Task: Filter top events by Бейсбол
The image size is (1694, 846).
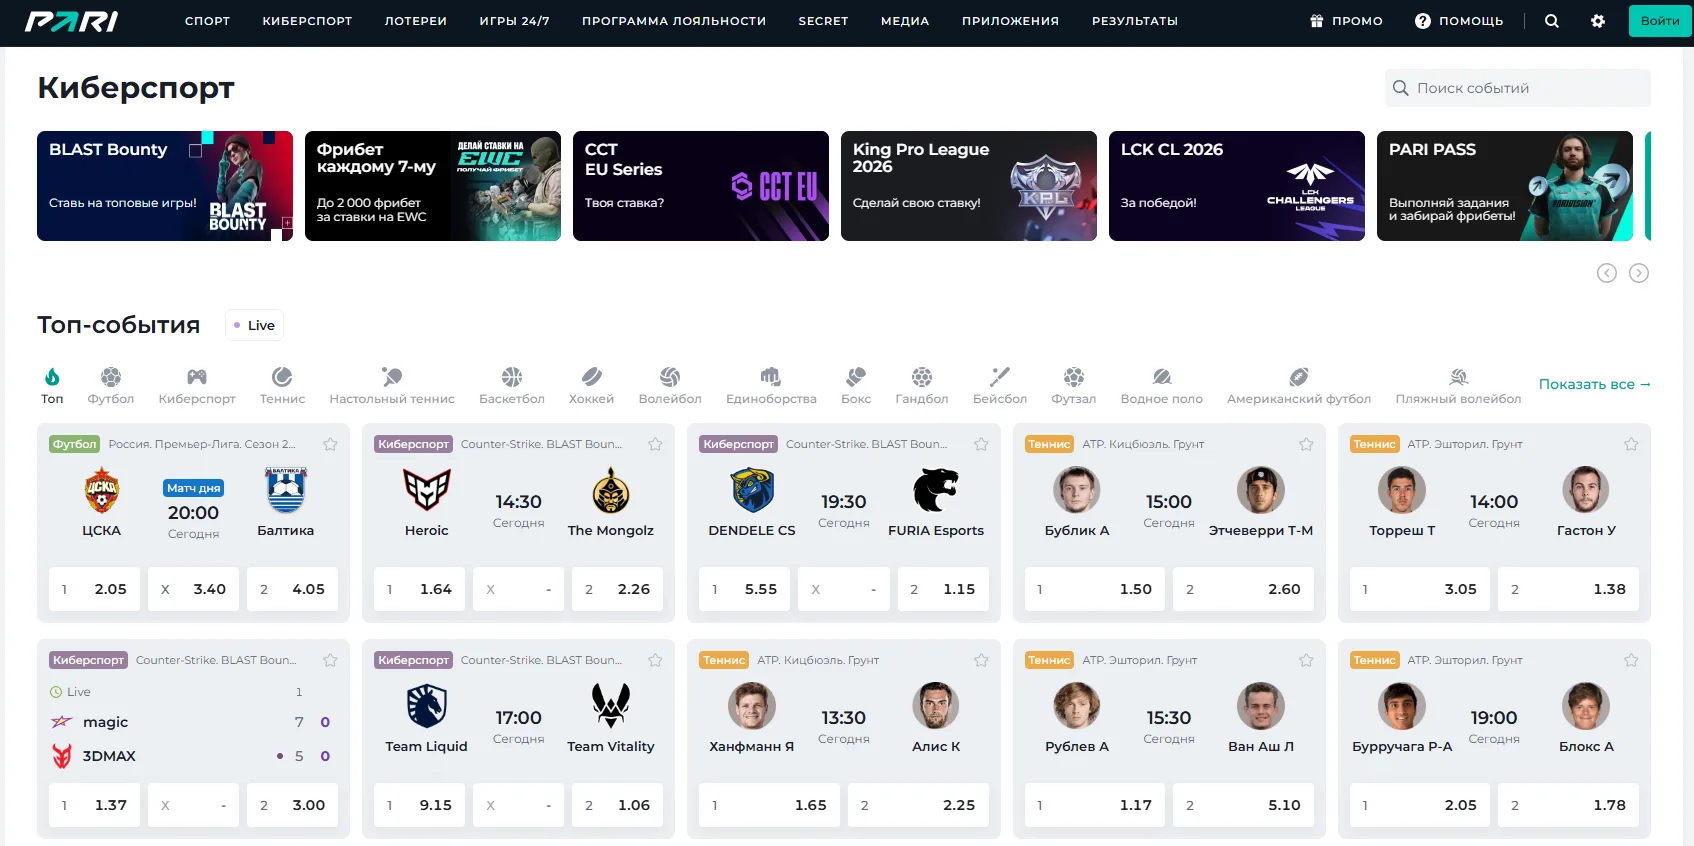Action: [x=1000, y=385]
